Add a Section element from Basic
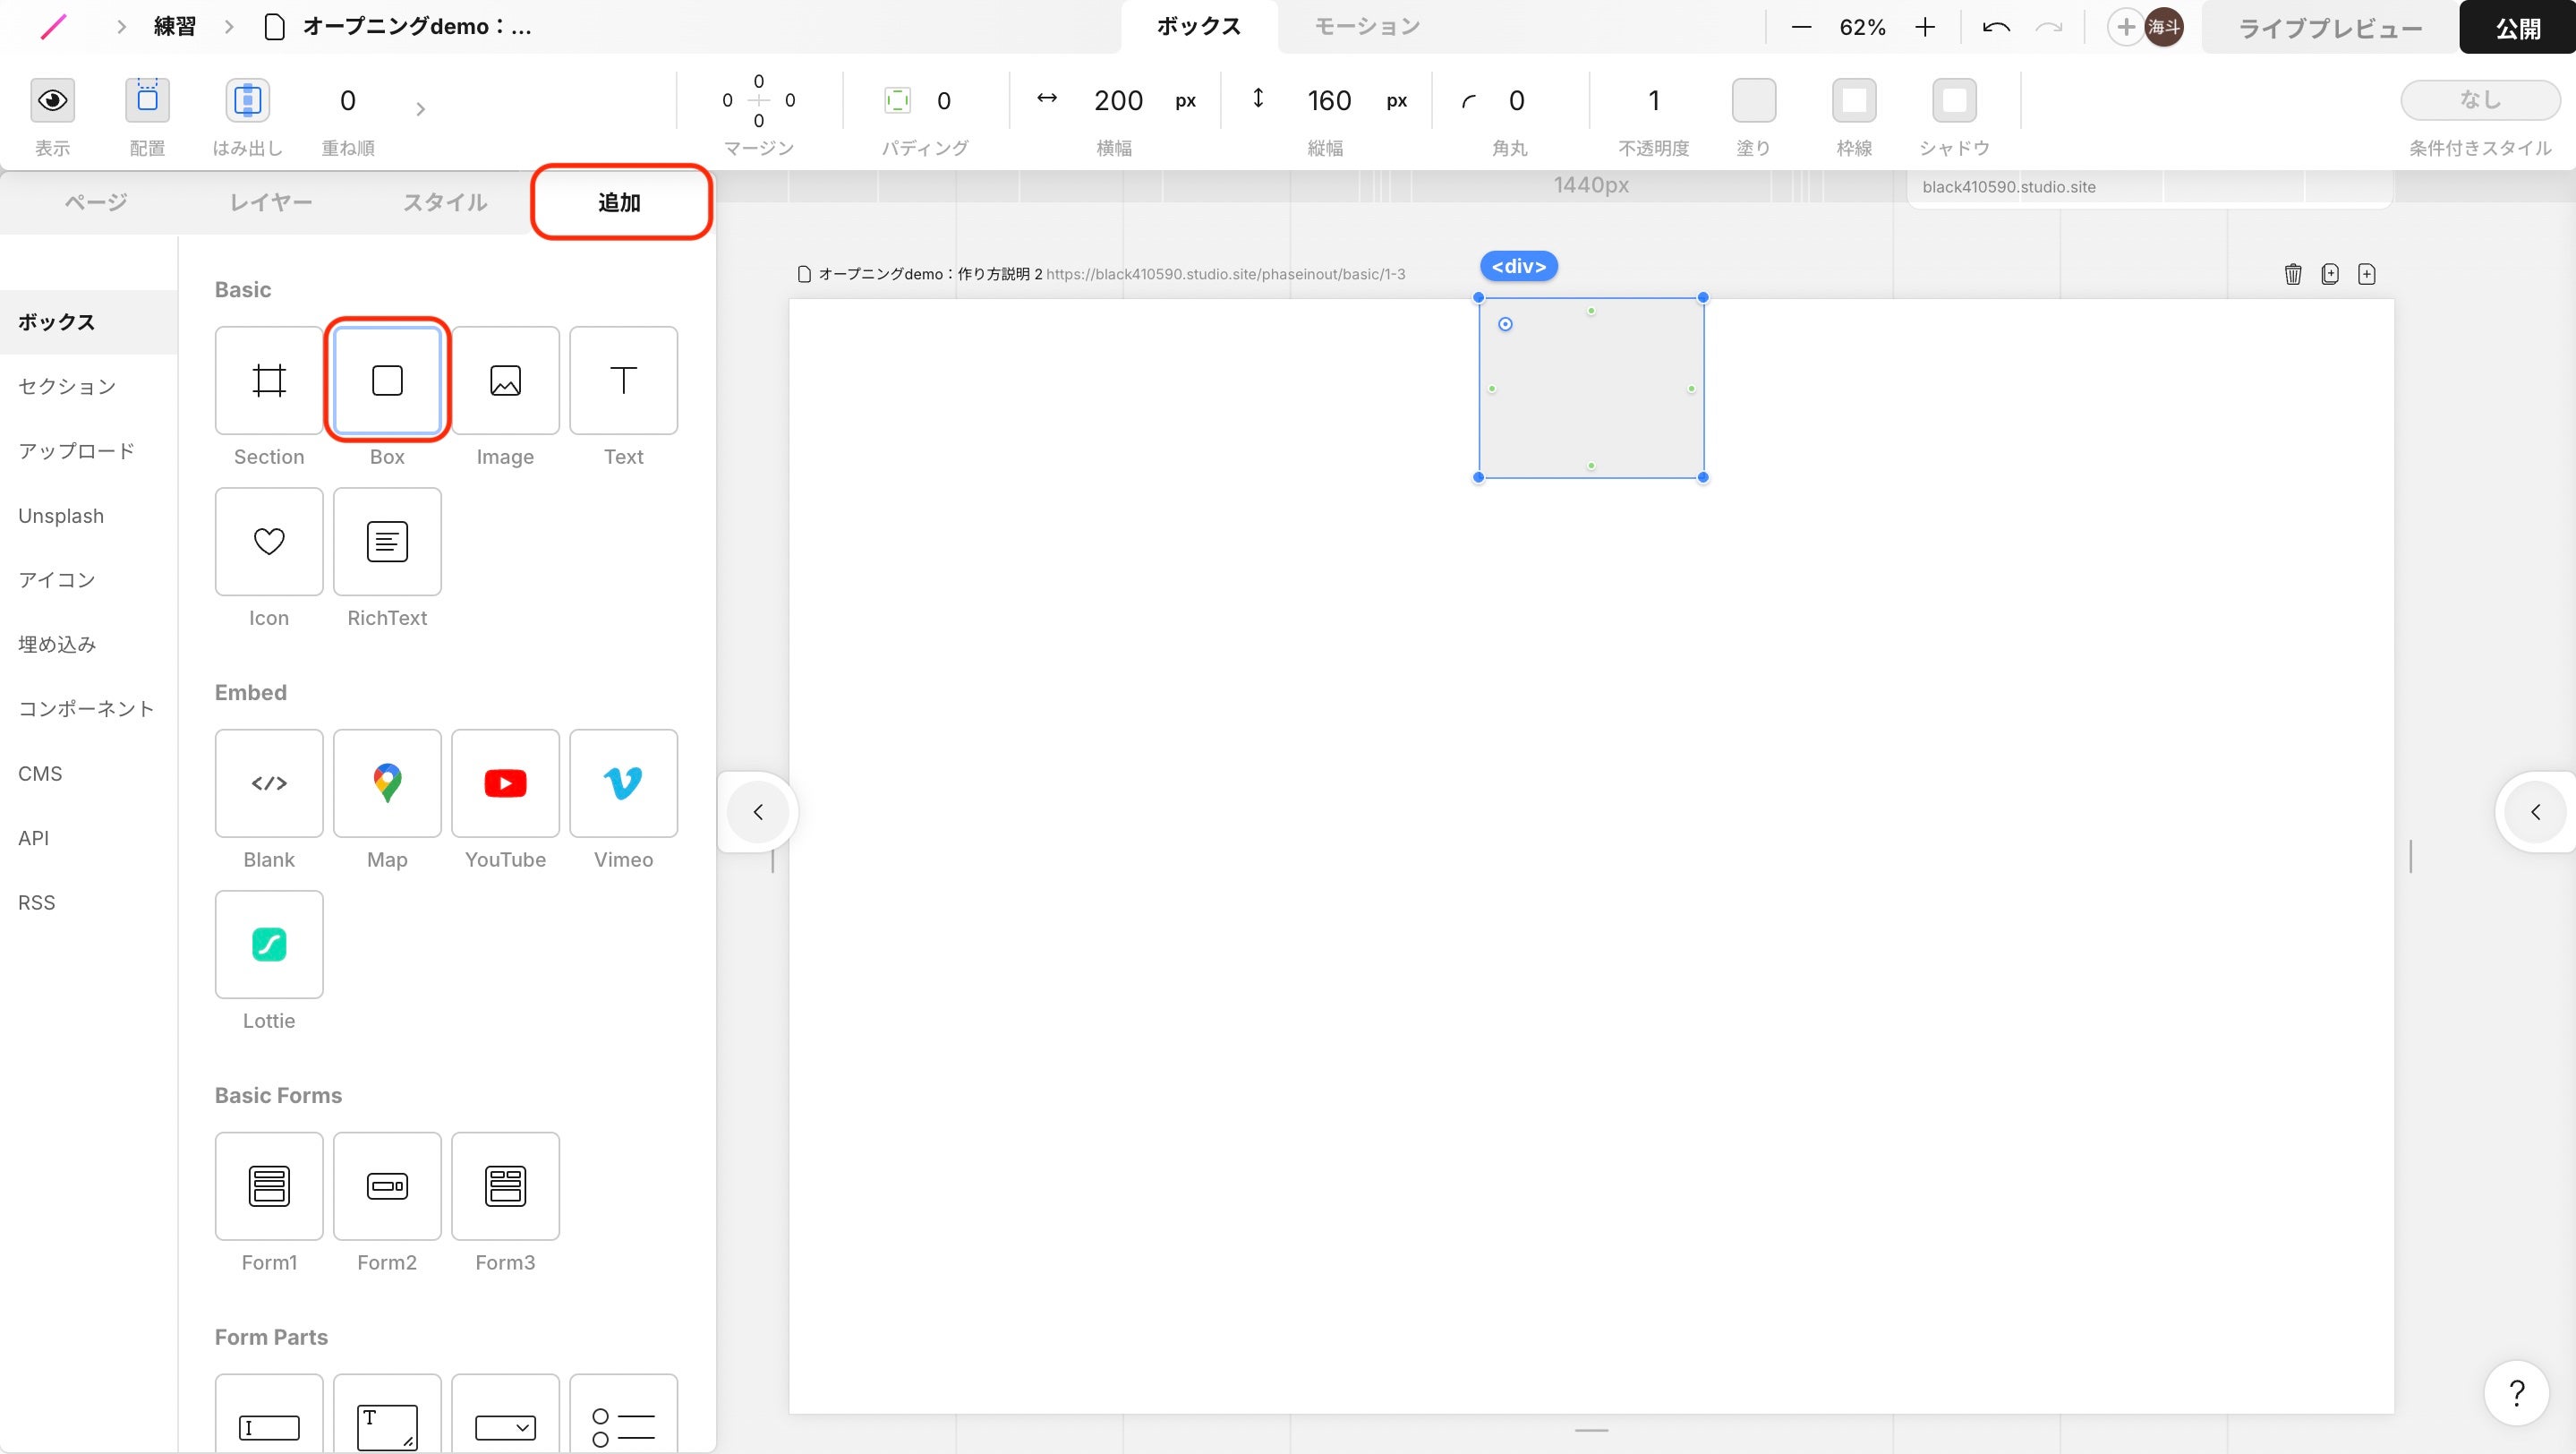This screenshot has height=1454, width=2576. (268, 380)
